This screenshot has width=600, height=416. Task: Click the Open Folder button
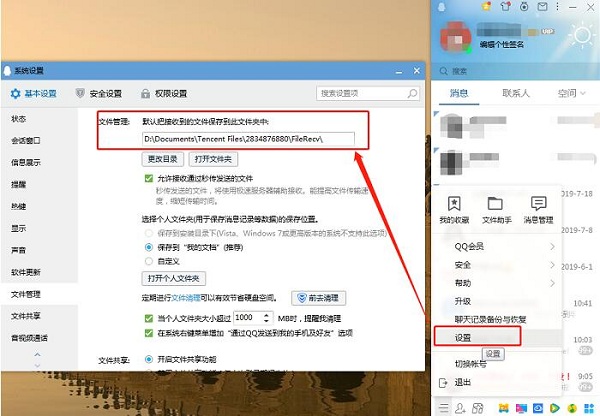click(x=213, y=159)
